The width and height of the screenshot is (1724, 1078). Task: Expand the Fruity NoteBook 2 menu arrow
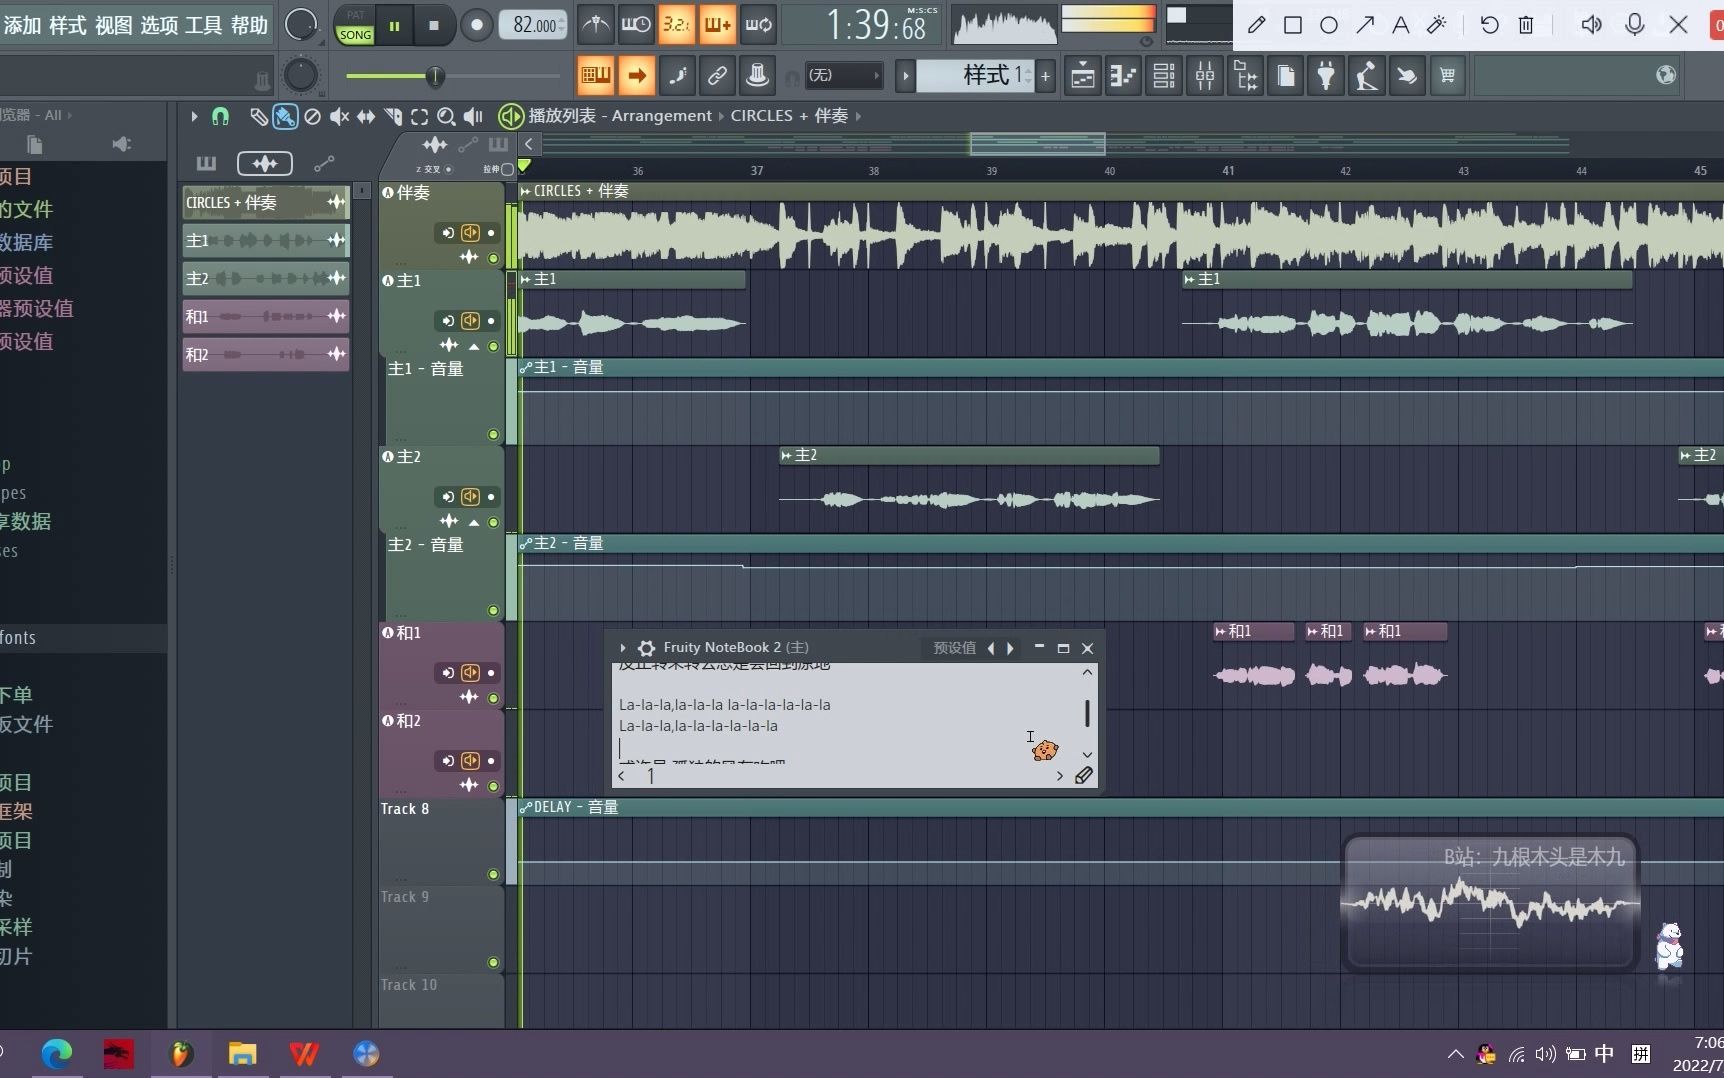623,648
